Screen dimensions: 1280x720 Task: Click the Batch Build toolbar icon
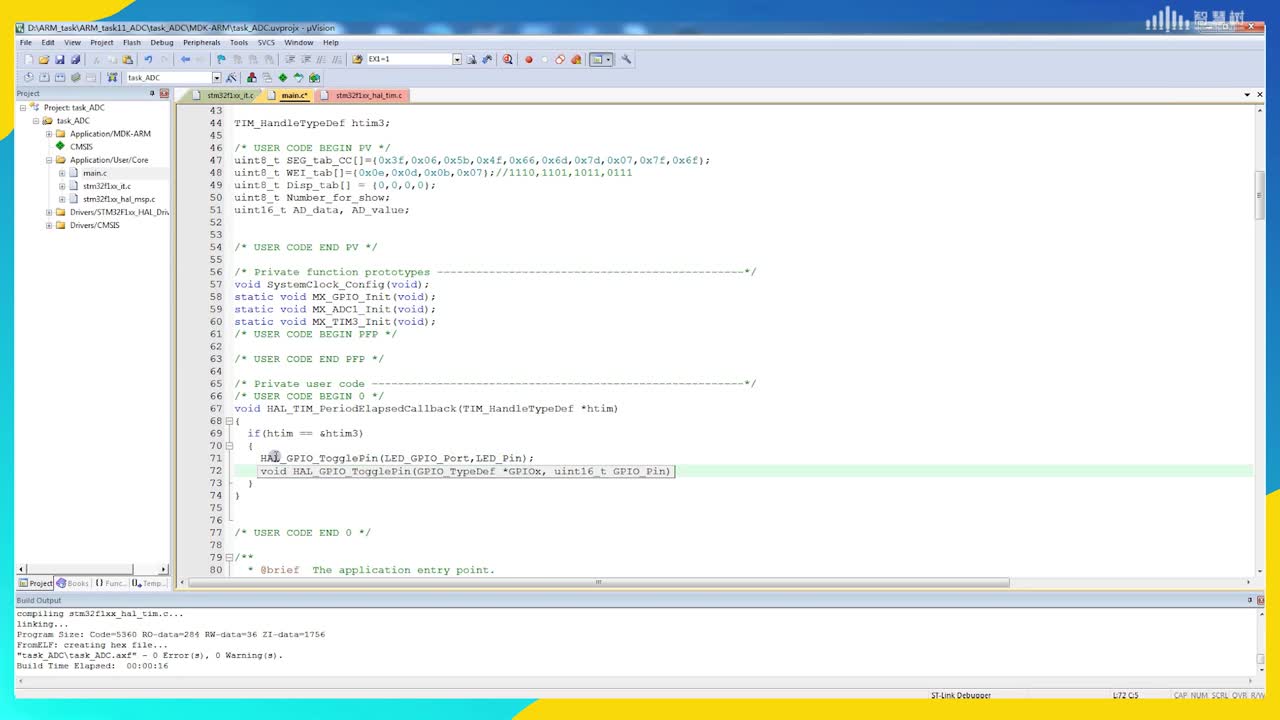tap(75, 77)
